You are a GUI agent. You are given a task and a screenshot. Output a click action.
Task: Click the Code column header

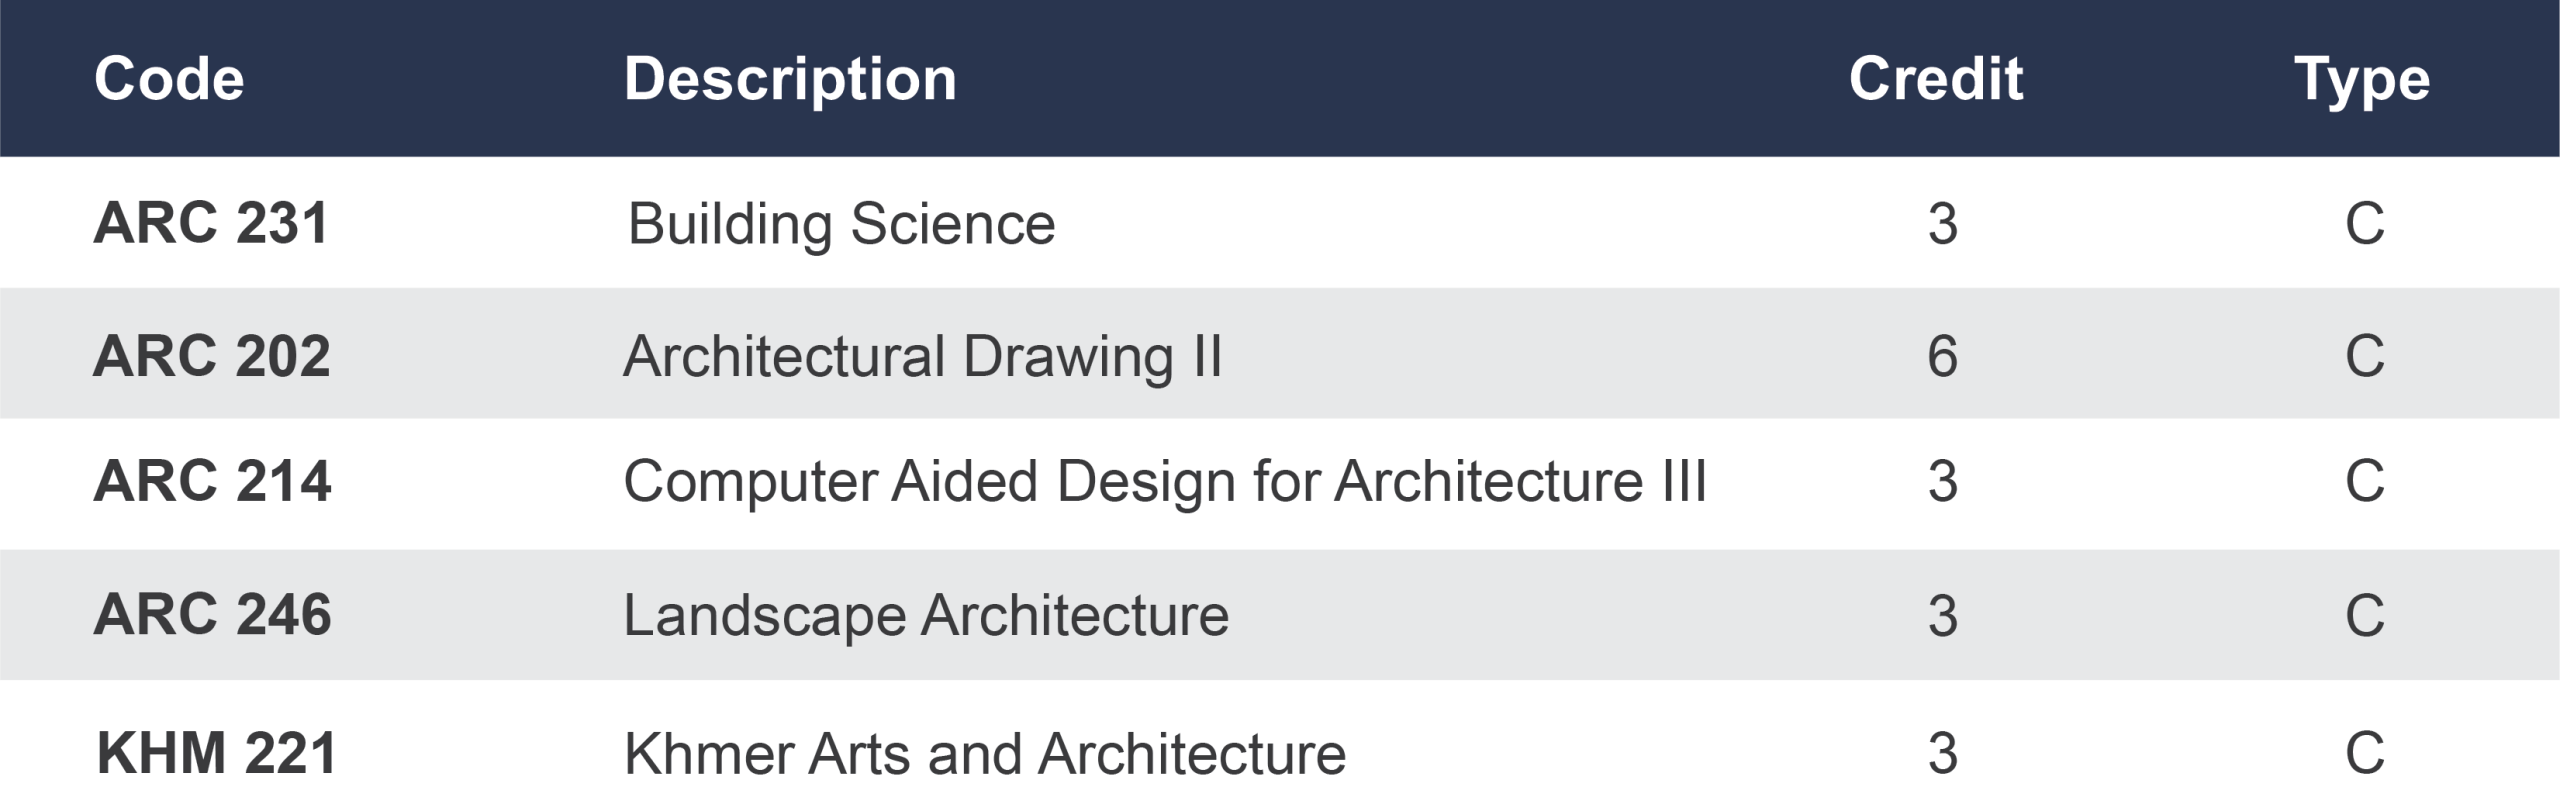169,79
